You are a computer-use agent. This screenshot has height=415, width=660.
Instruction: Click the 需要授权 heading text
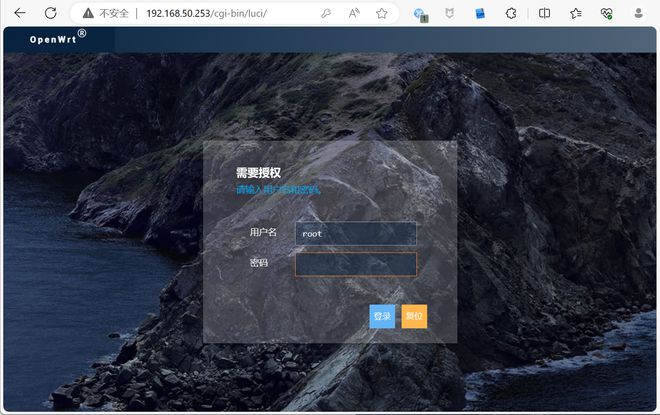pos(258,173)
